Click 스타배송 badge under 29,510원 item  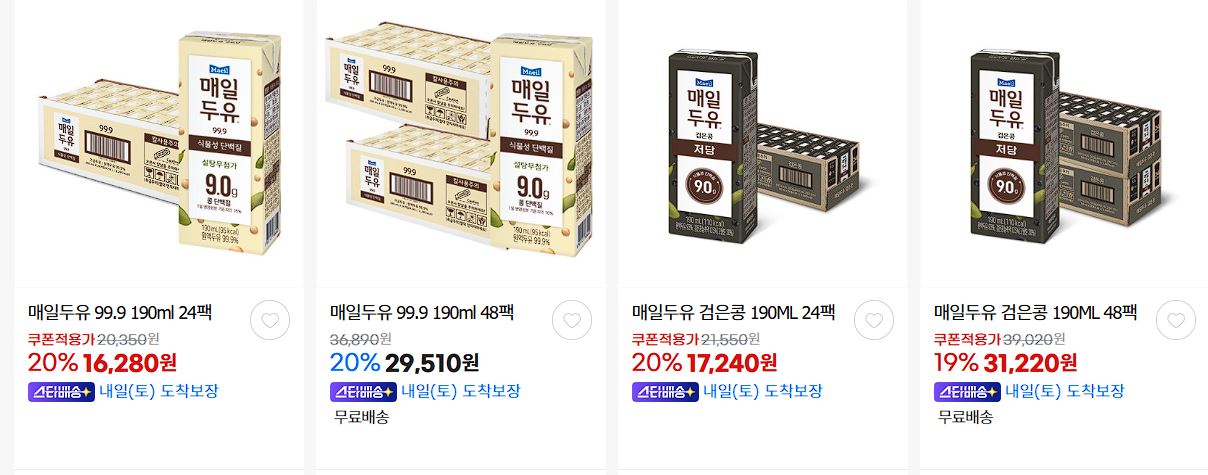pos(363,391)
